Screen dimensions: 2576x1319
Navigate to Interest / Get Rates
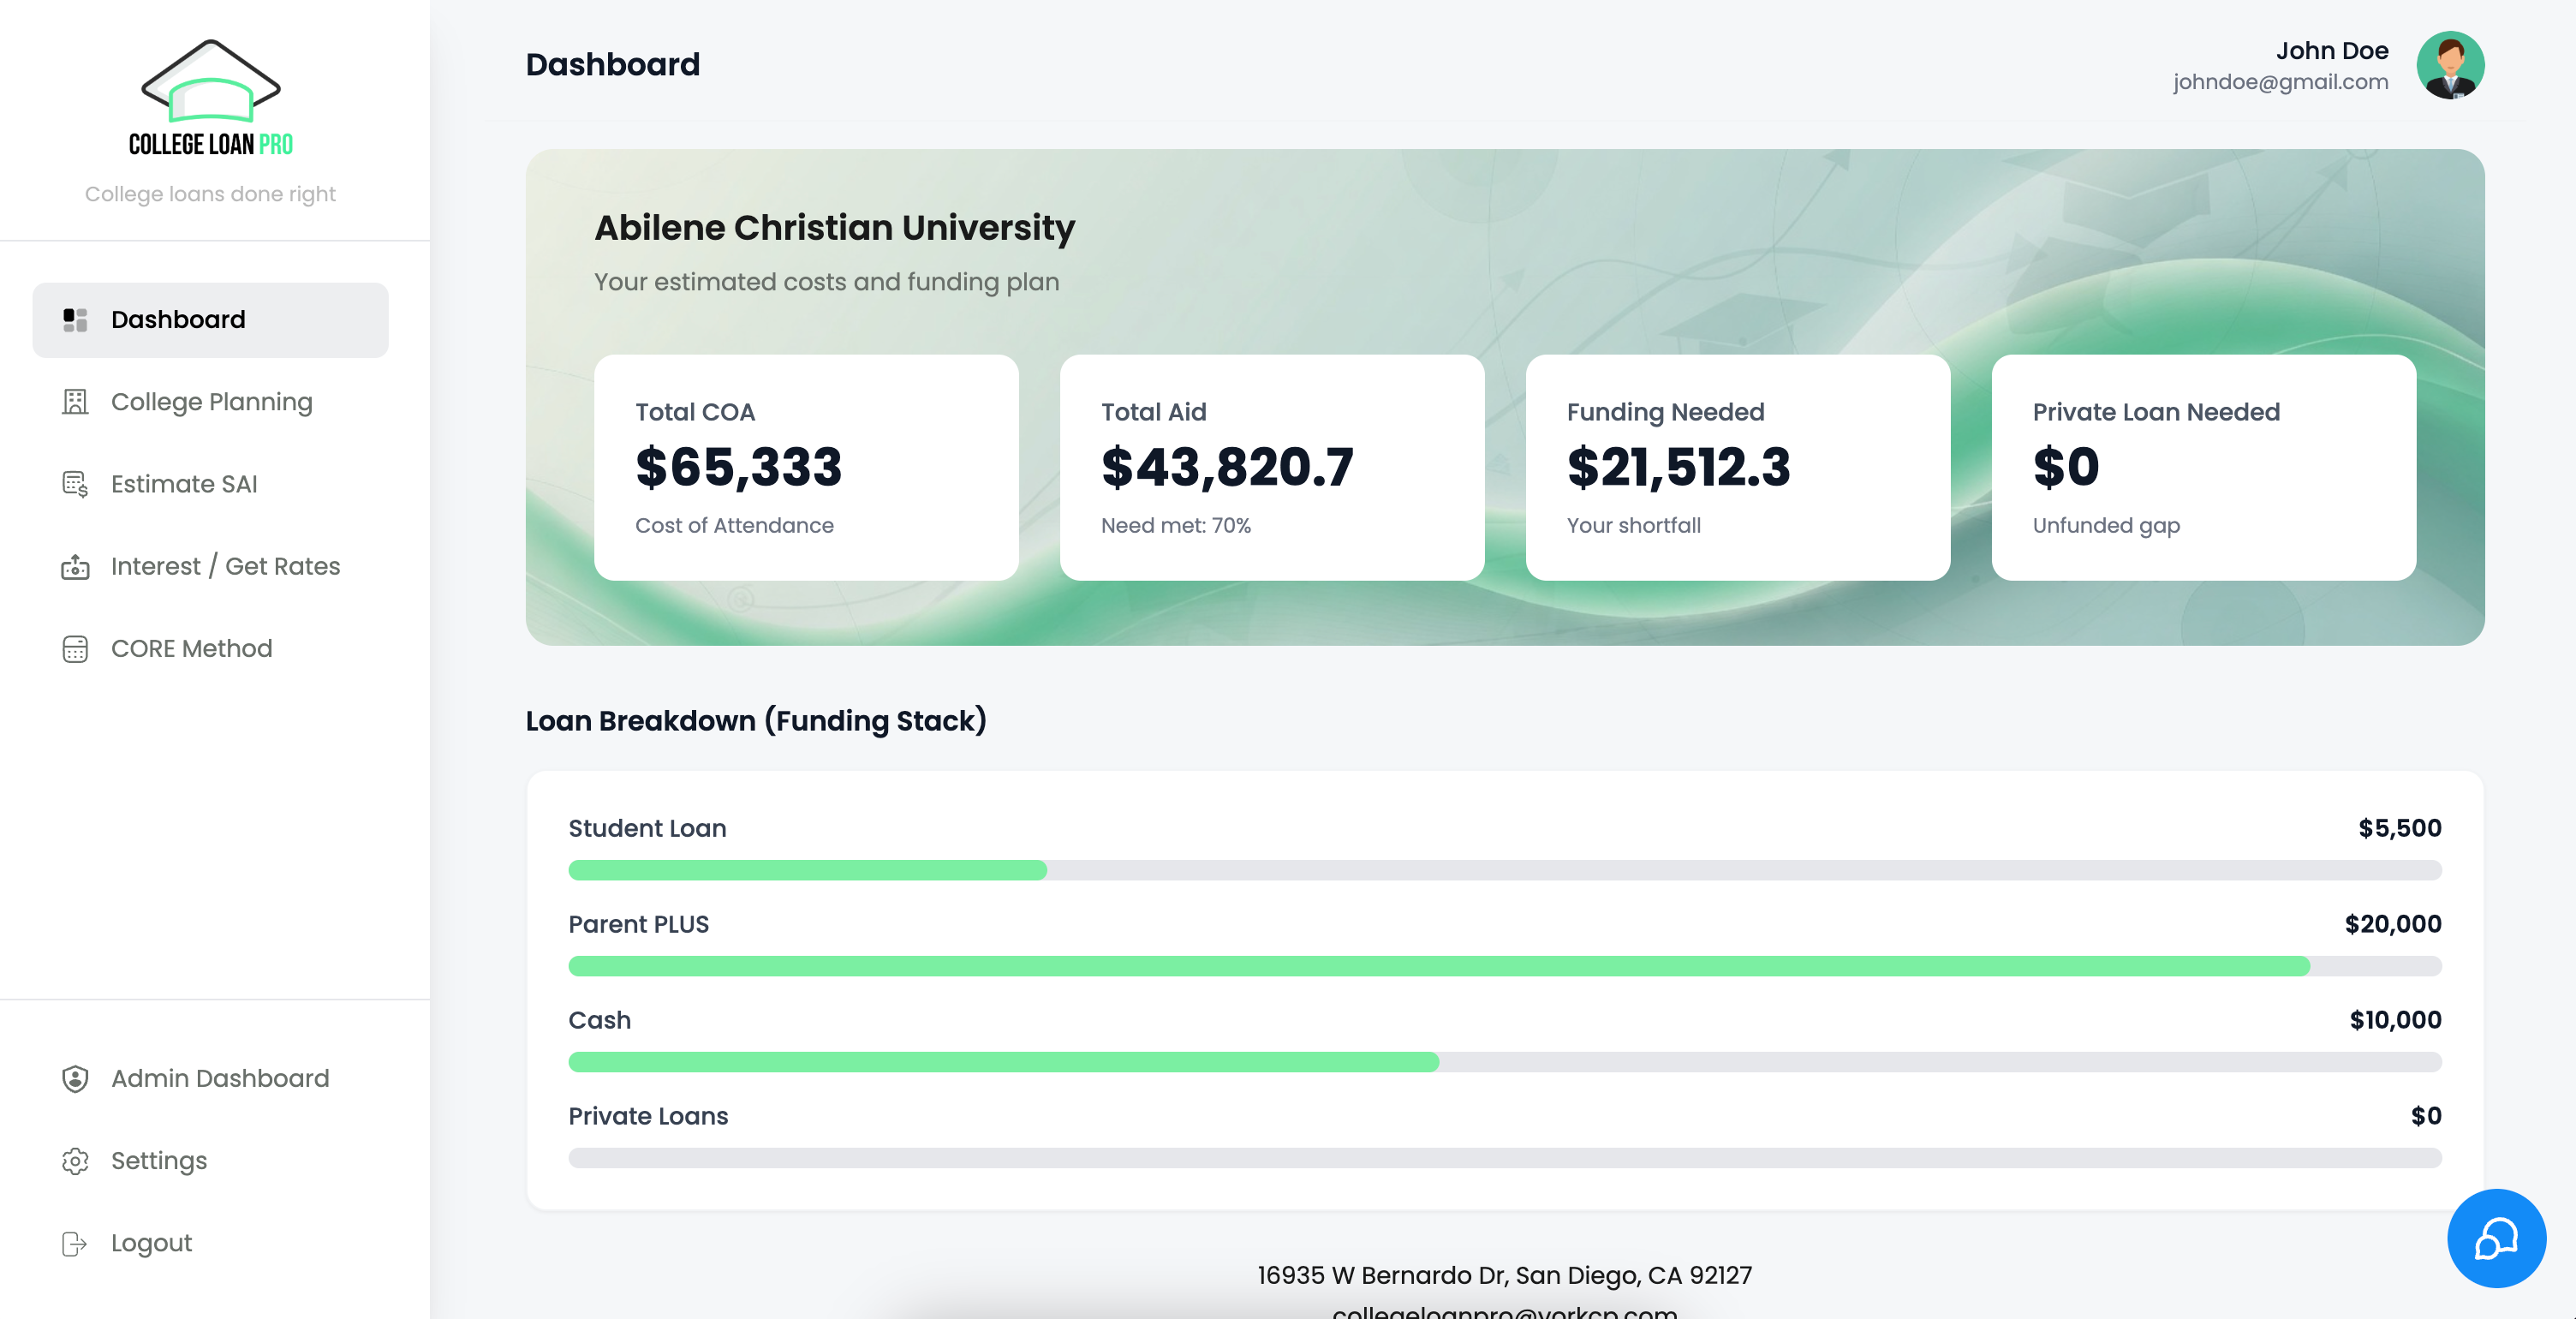pyautogui.click(x=210, y=566)
